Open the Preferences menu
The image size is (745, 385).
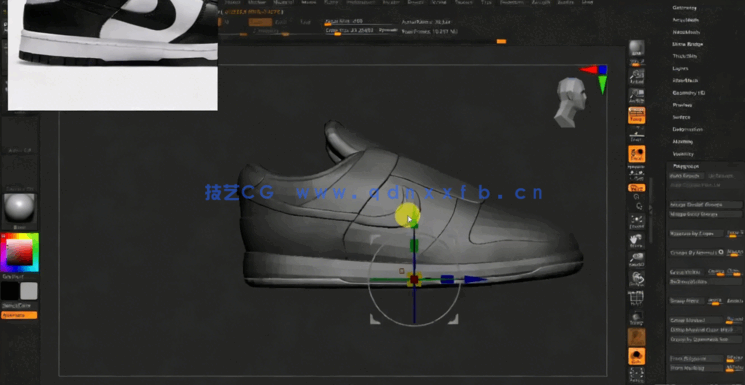tap(360, 3)
